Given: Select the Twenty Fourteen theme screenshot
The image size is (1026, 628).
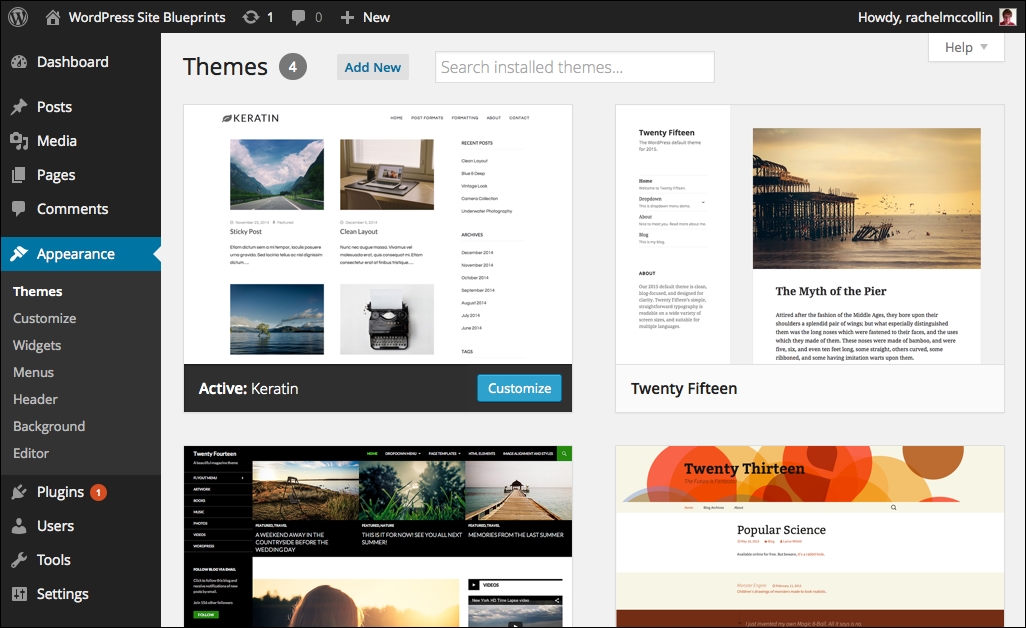Looking at the screenshot, I should (x=378, y=536).
